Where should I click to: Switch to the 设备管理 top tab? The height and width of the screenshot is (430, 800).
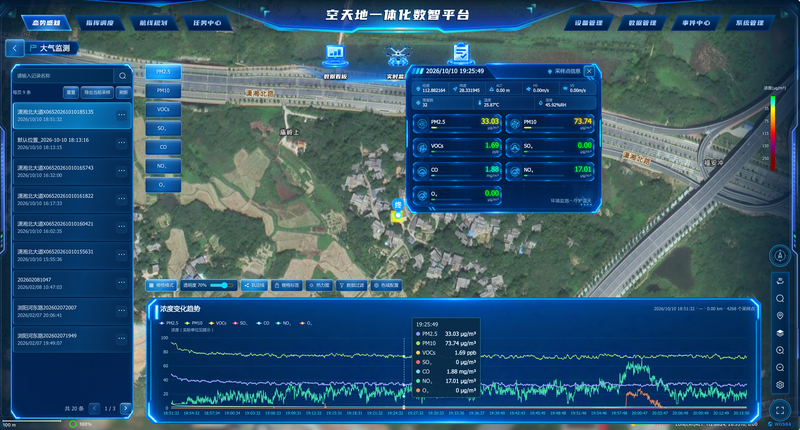589,23
